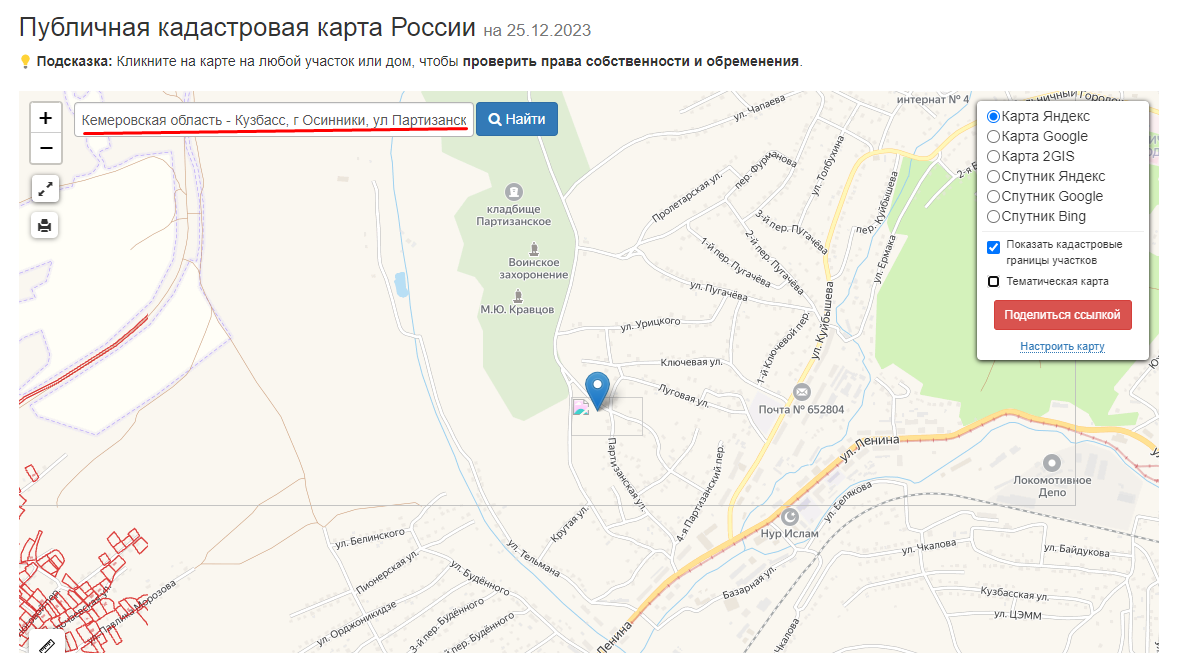Click the Найти search button

tap(517, 119)
